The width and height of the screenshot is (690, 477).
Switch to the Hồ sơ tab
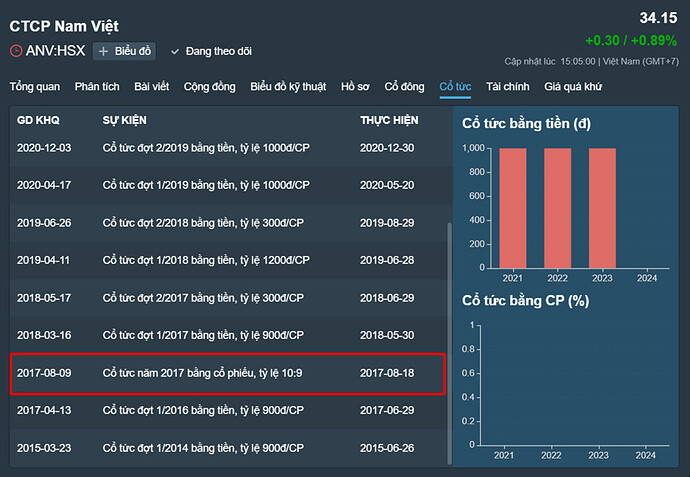(x=355, y=86)
